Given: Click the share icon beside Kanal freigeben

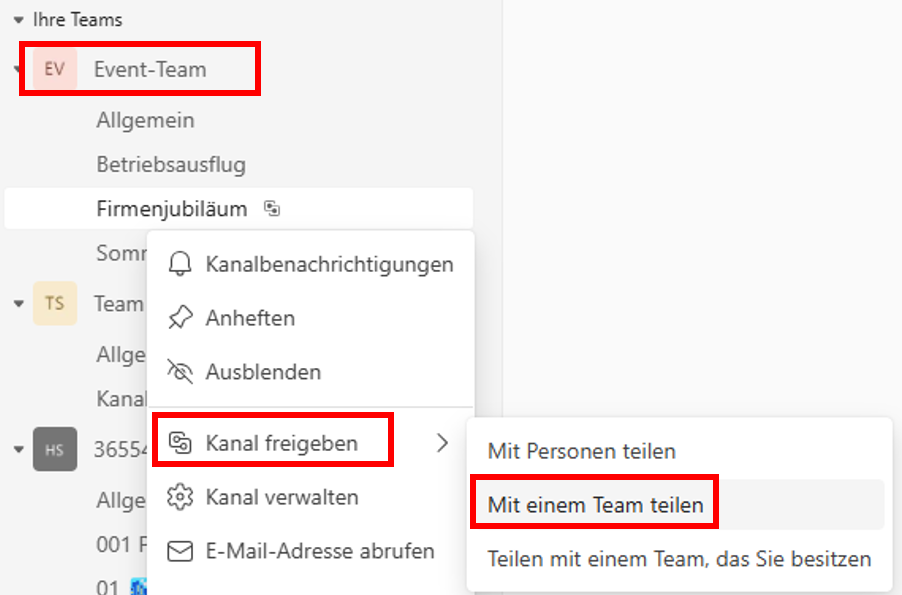Looking at the screenshot, I should pyautogui.click(x=180, y=443).
